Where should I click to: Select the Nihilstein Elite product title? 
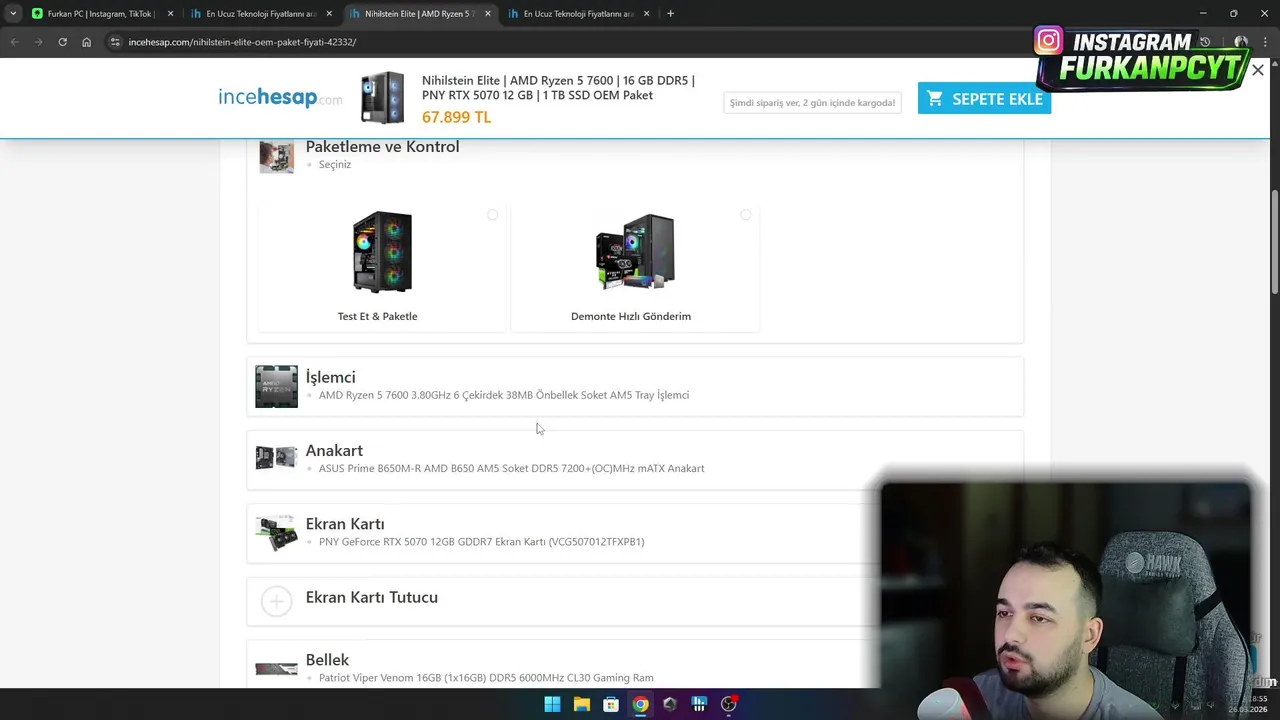point(558,88)
